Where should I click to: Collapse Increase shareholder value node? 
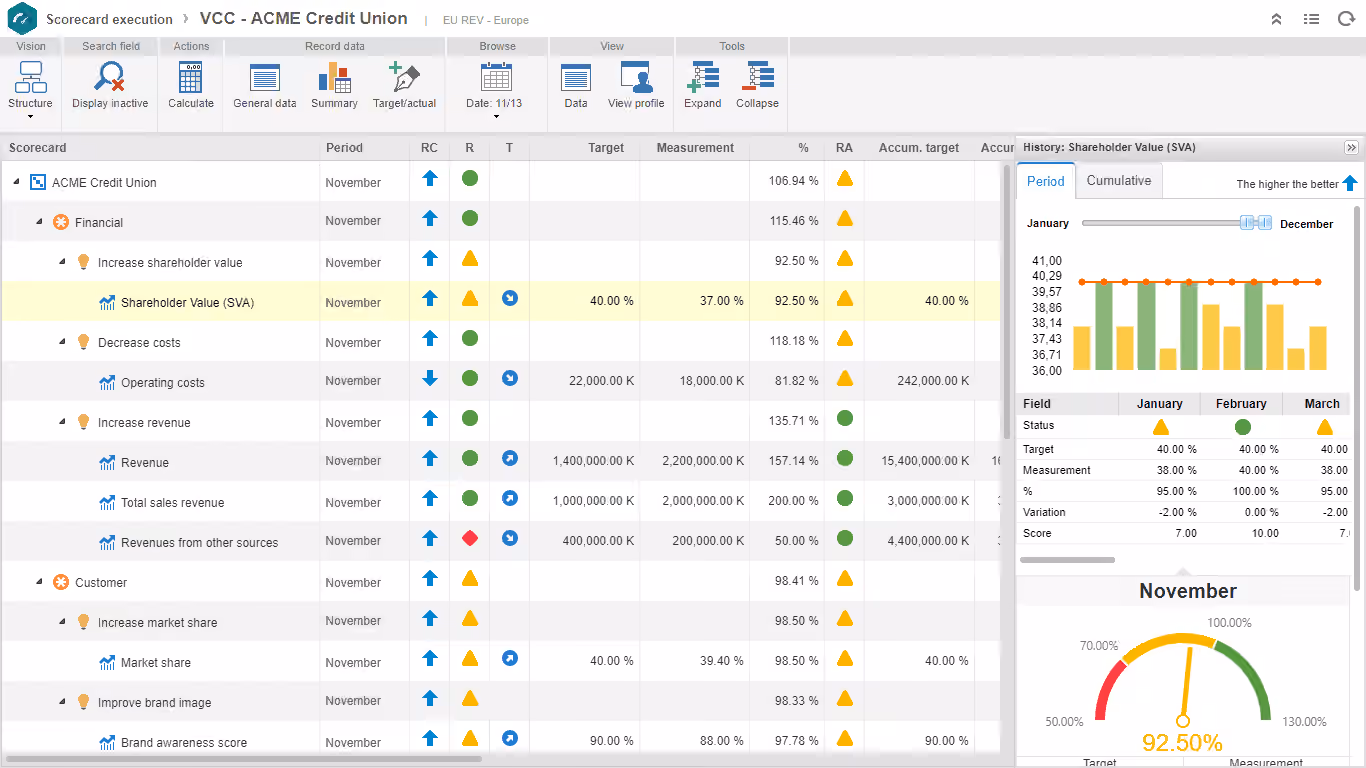[x=63, y=262]
